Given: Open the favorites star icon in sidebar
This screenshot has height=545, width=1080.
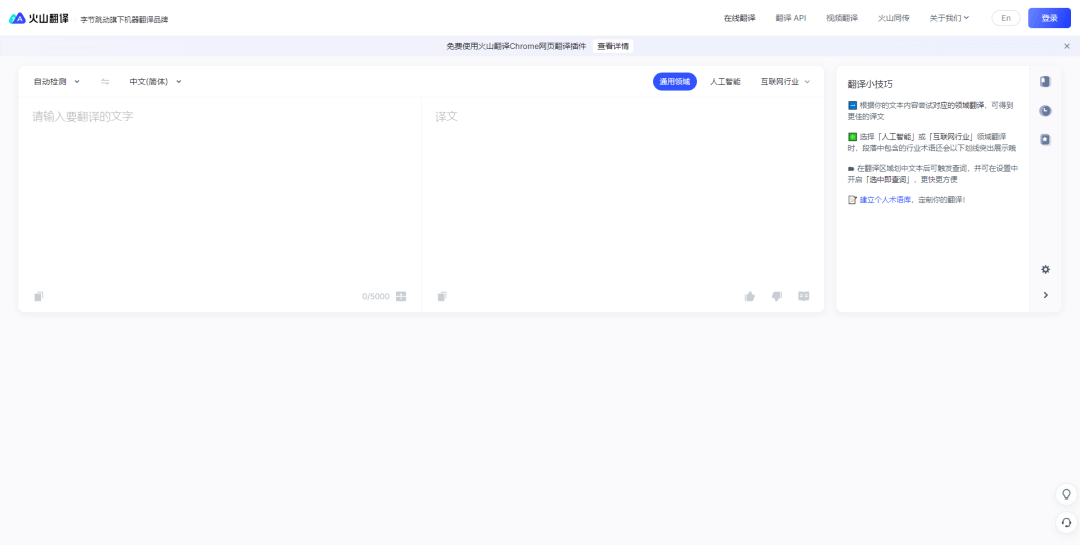Looking at the screenshot, I should point(1045,139).
